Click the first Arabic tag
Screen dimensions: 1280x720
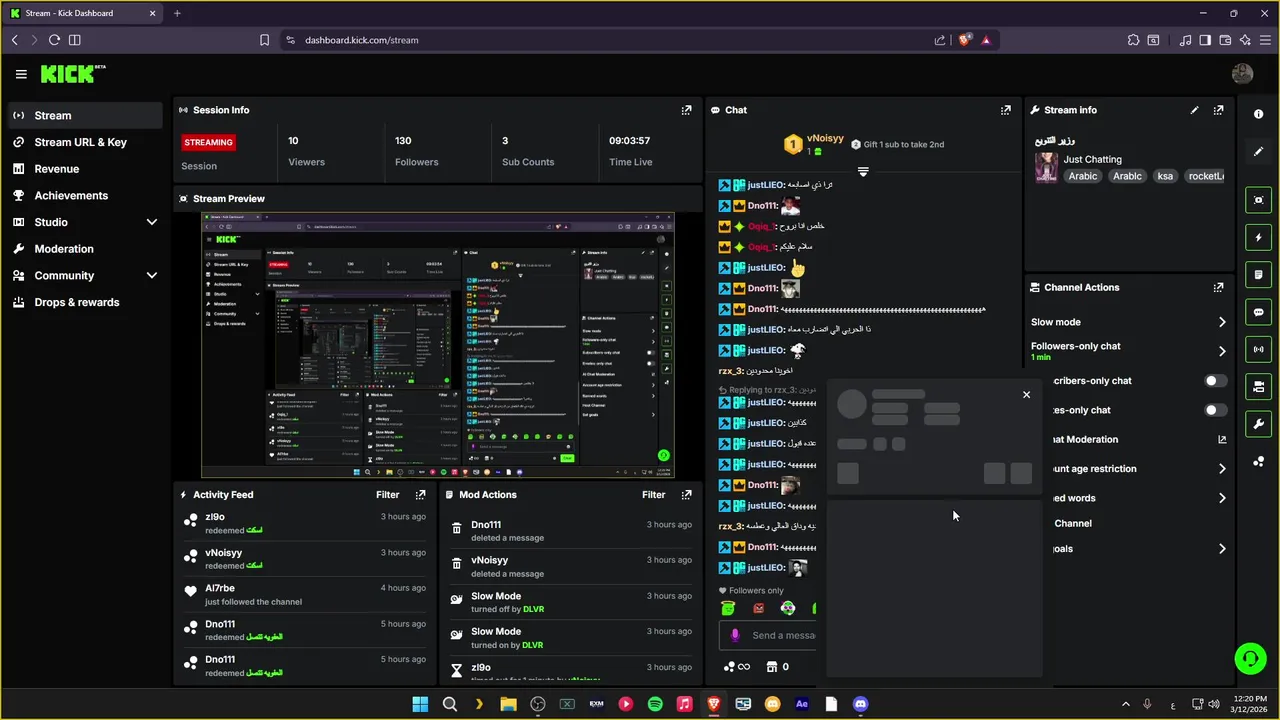click(1082, 176)
